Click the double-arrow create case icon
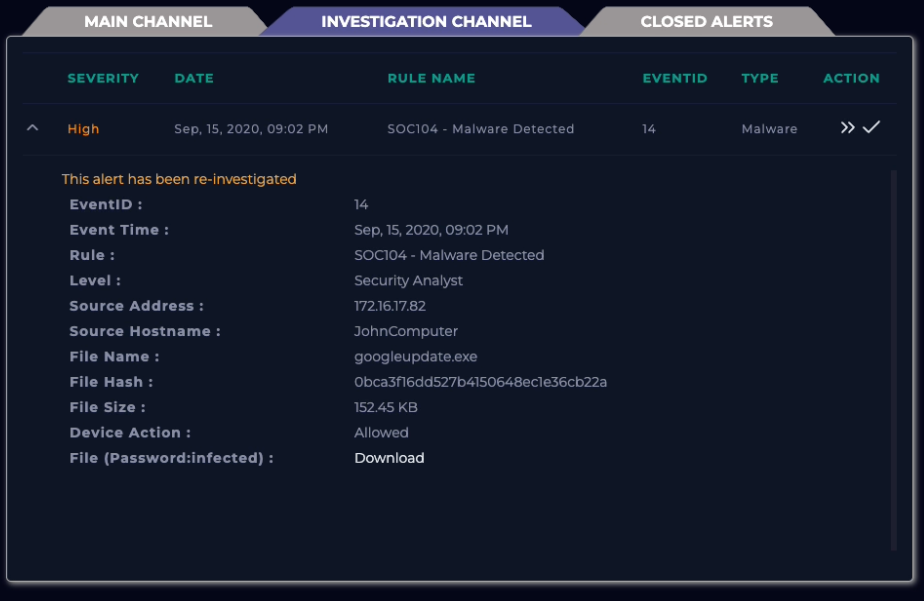 (x=848, y=128)
